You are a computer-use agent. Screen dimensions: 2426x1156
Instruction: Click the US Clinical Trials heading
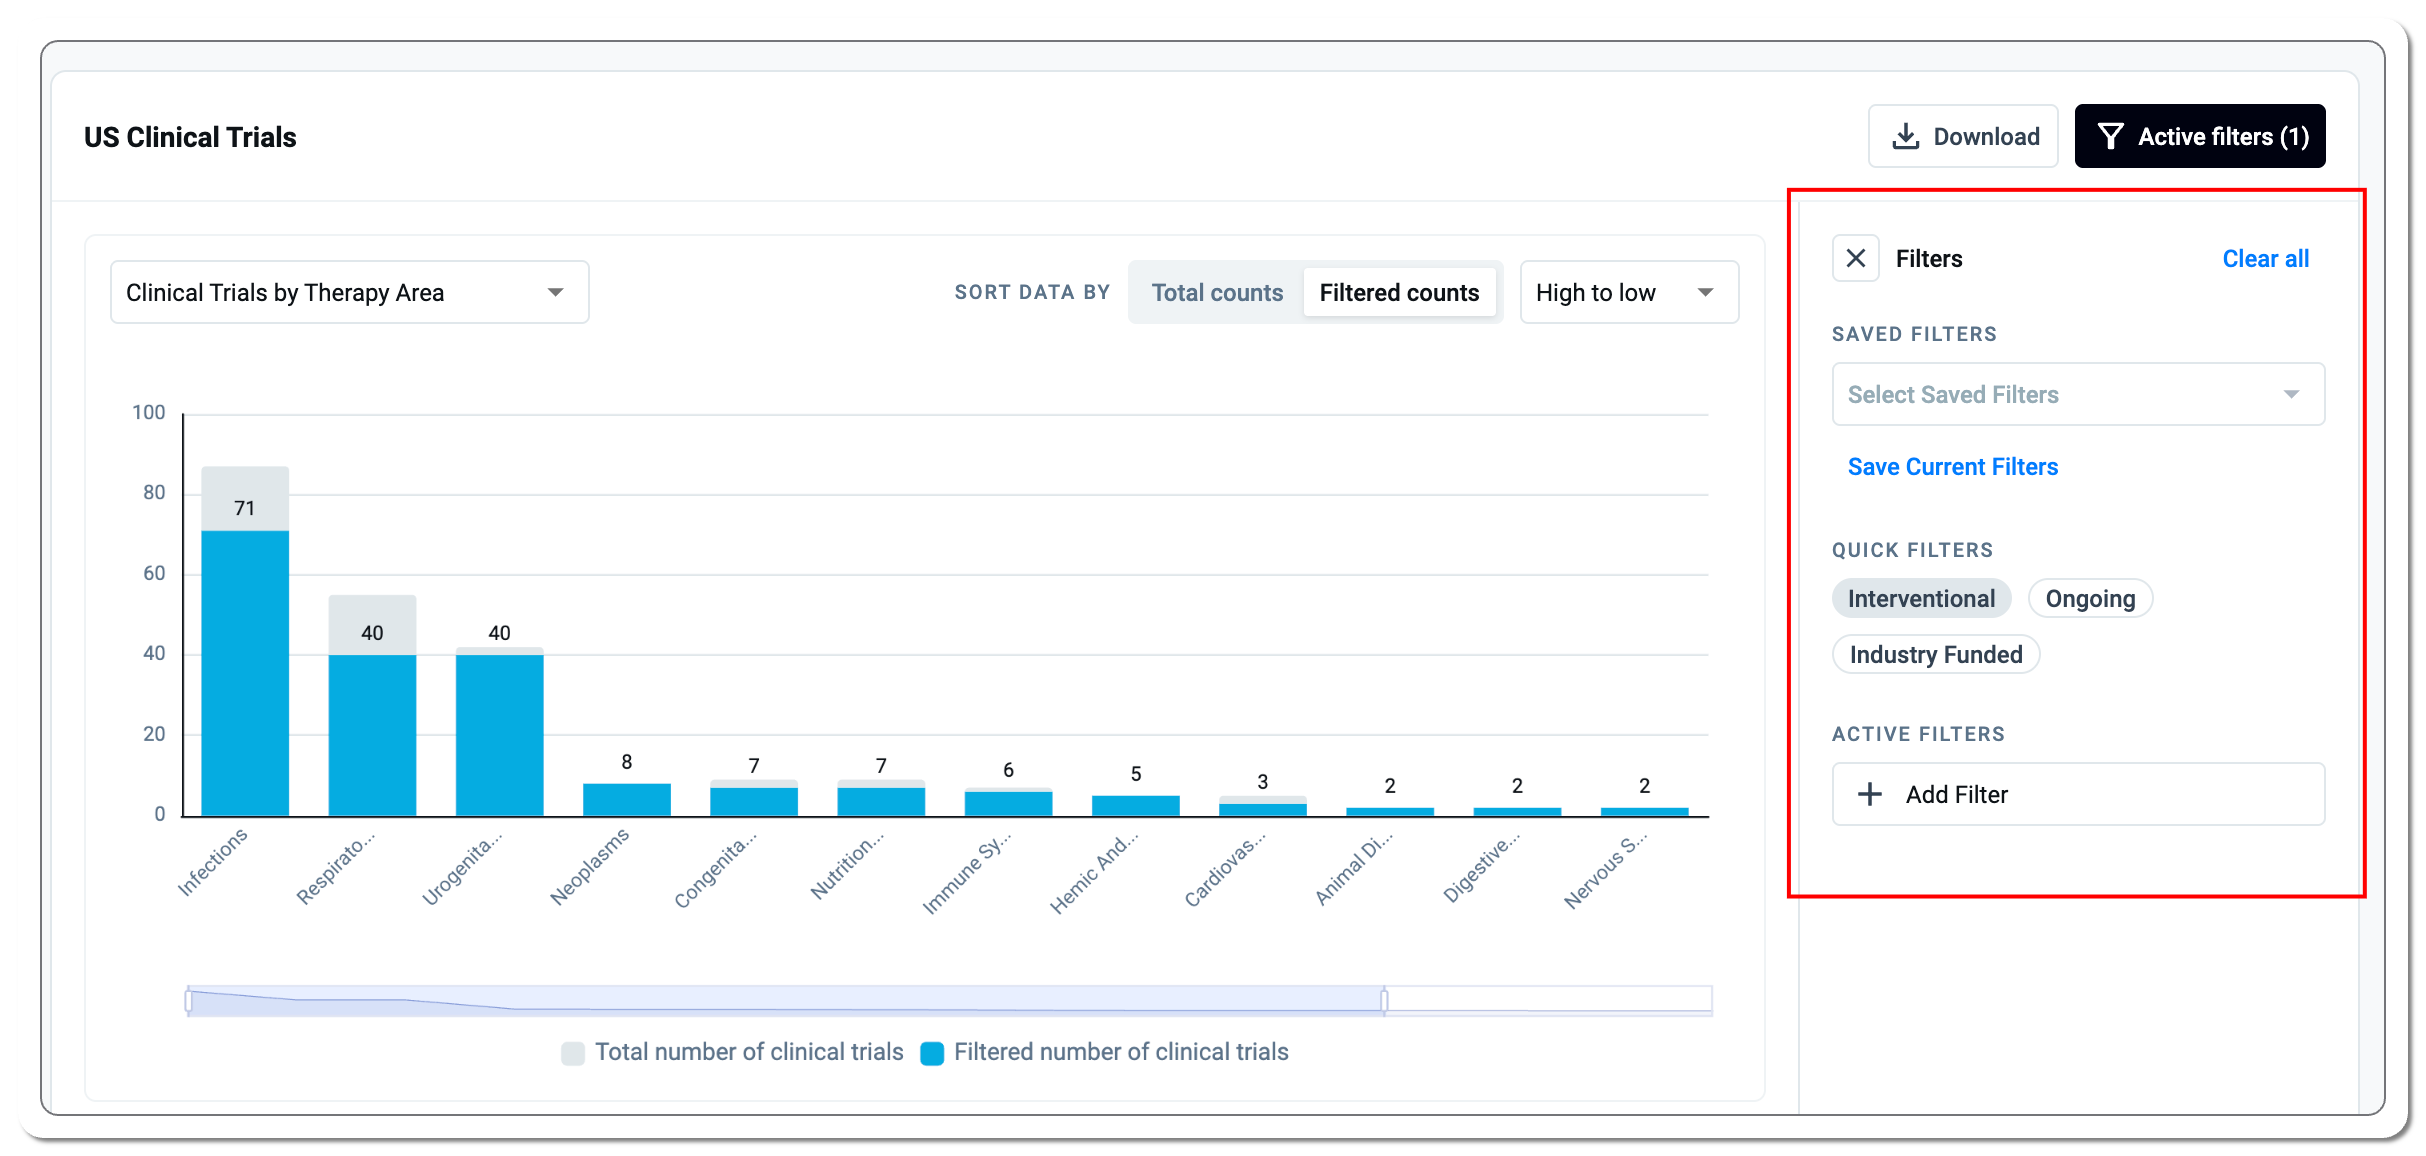pyautogui.click(x=190, y=137)
